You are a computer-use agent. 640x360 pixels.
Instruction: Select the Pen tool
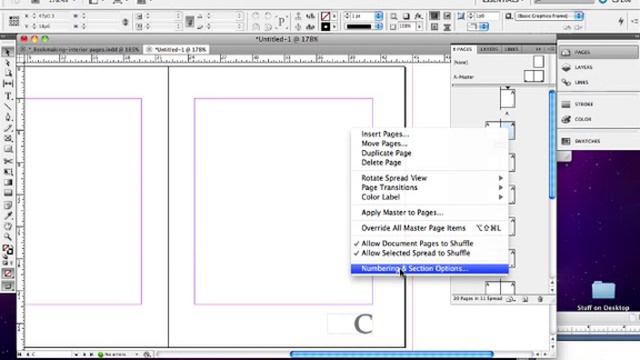pos(7,117)
